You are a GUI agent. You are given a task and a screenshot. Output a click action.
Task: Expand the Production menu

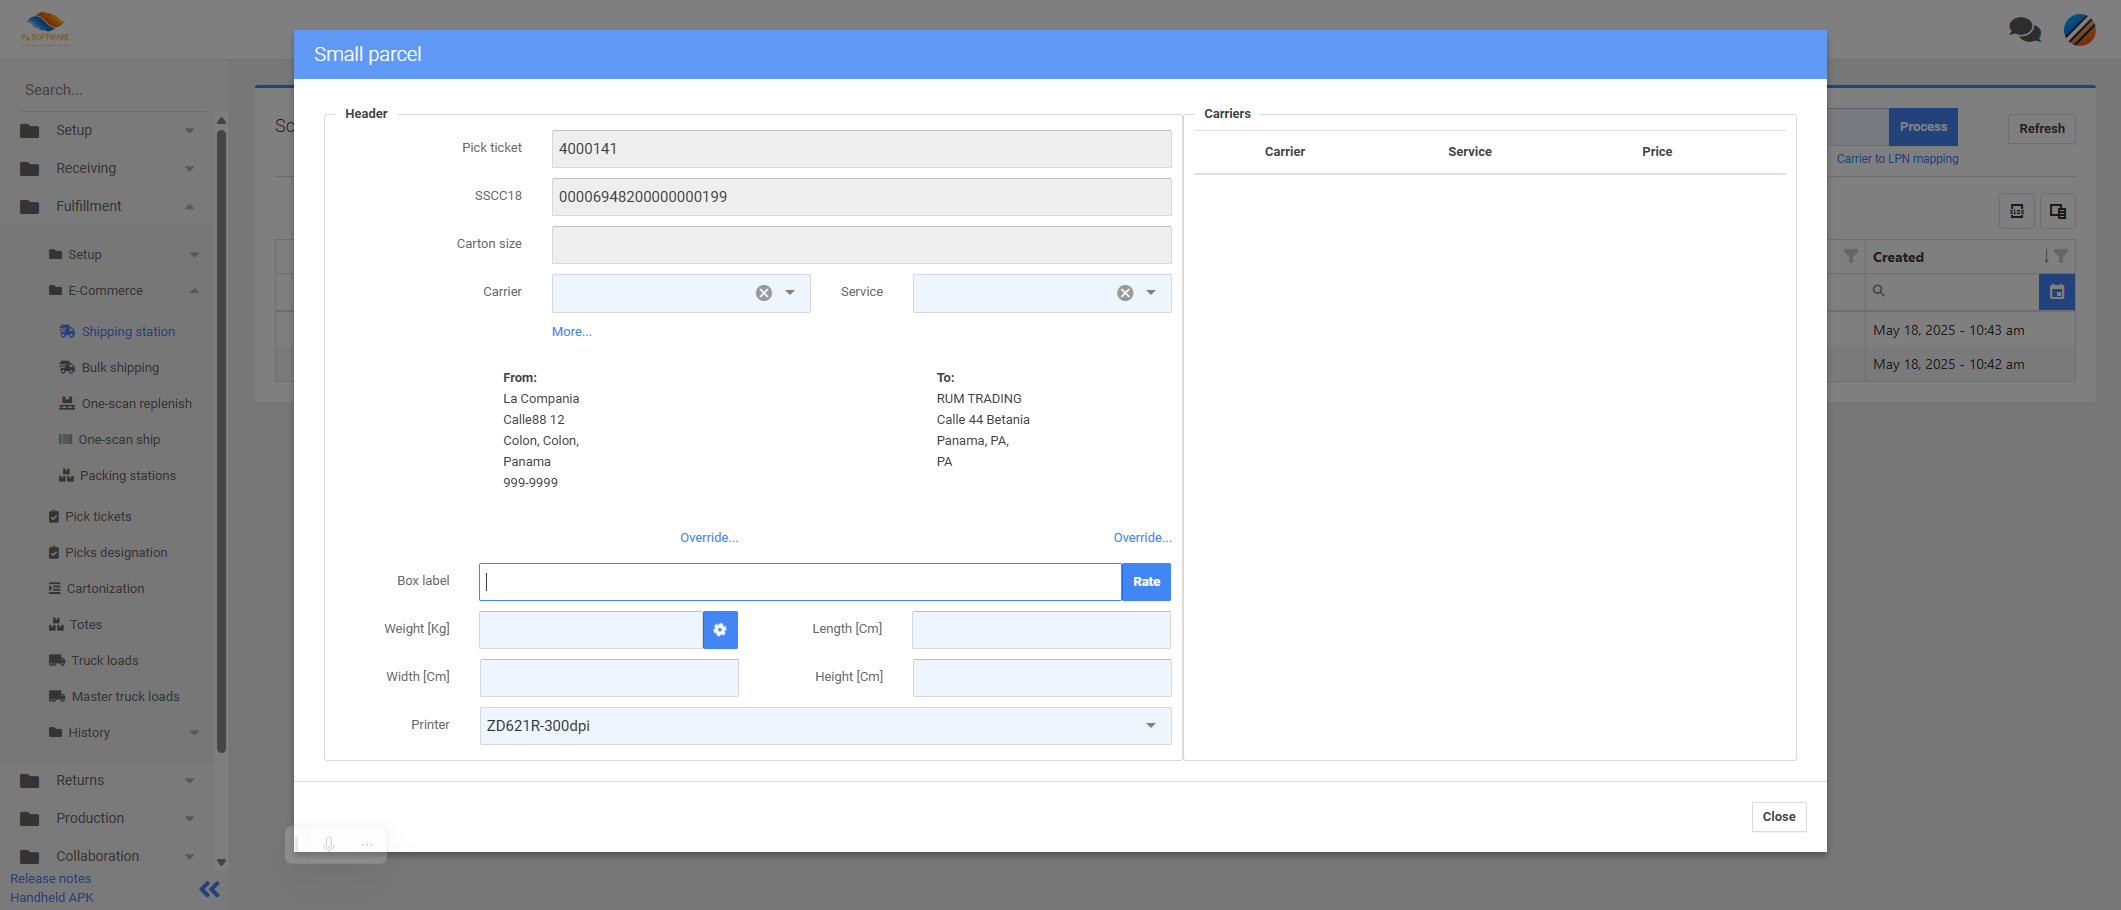[x=108, y=818]
